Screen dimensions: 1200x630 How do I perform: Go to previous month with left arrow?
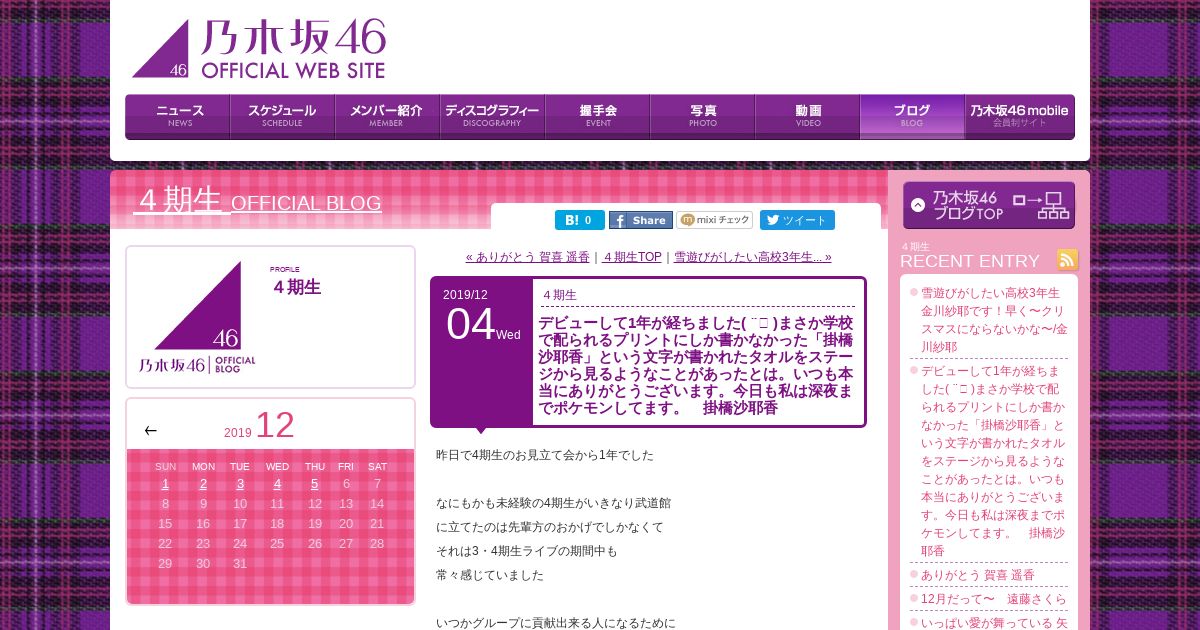(x=151, y=431)
